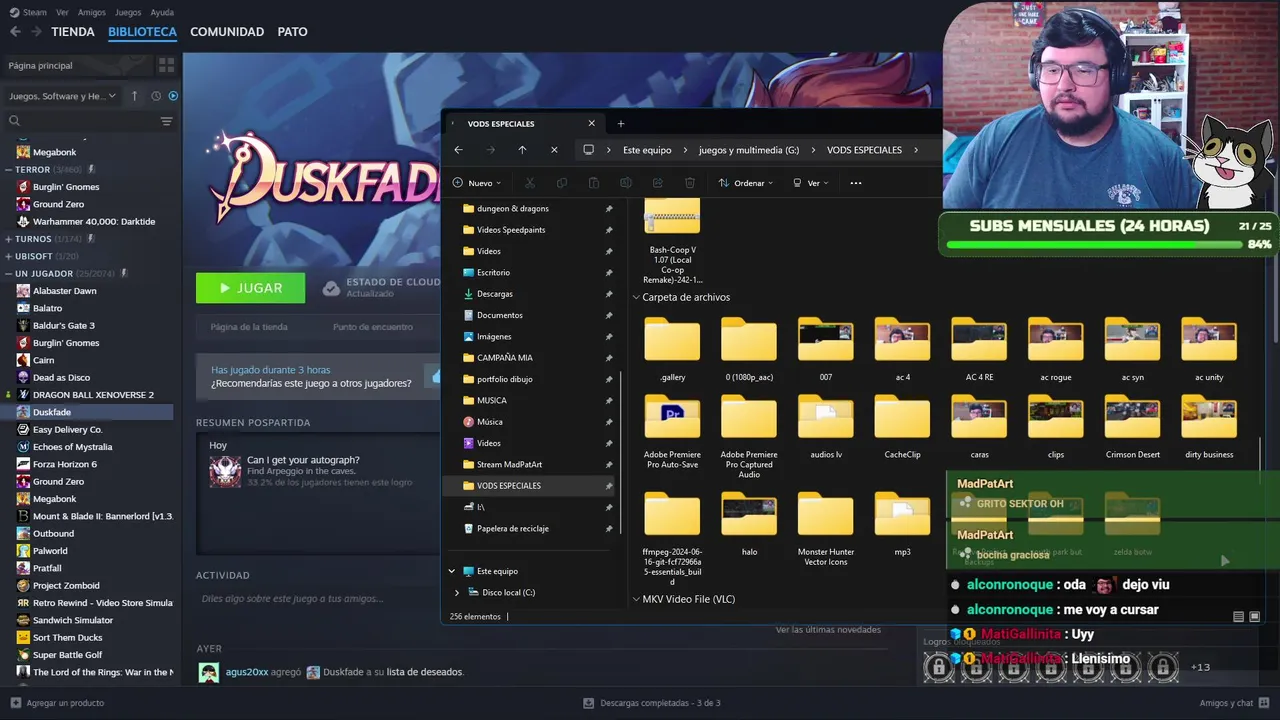This screenshot has height=720, width=1280.
Task: Go forward in Steam navigation
Action: tap(36, 32)
